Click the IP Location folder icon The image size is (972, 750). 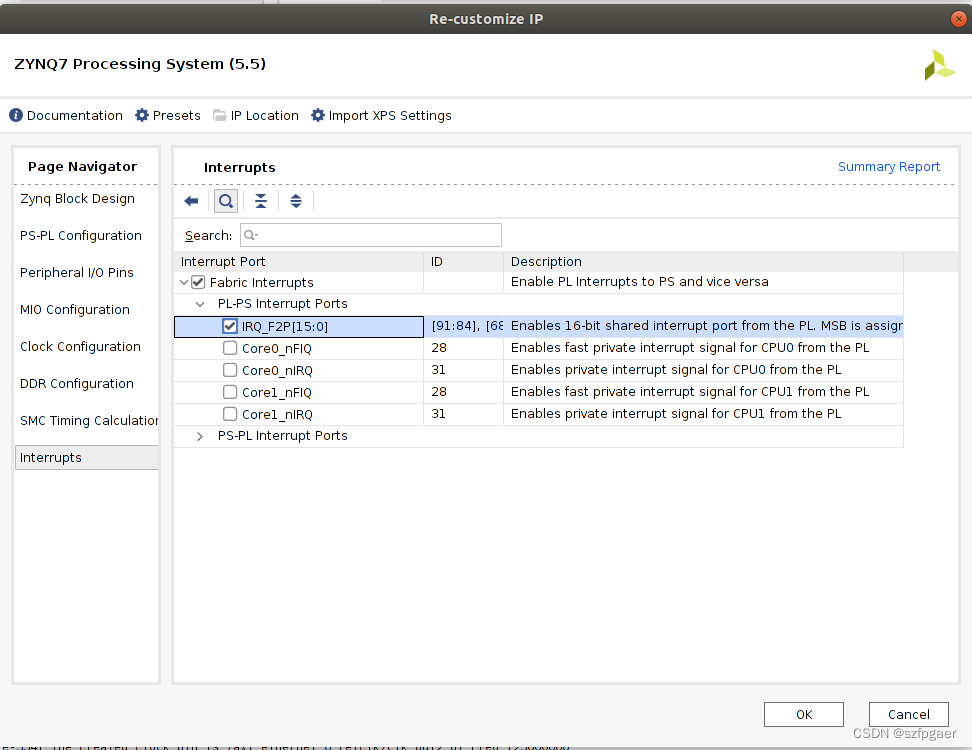[x=219, y=115]
